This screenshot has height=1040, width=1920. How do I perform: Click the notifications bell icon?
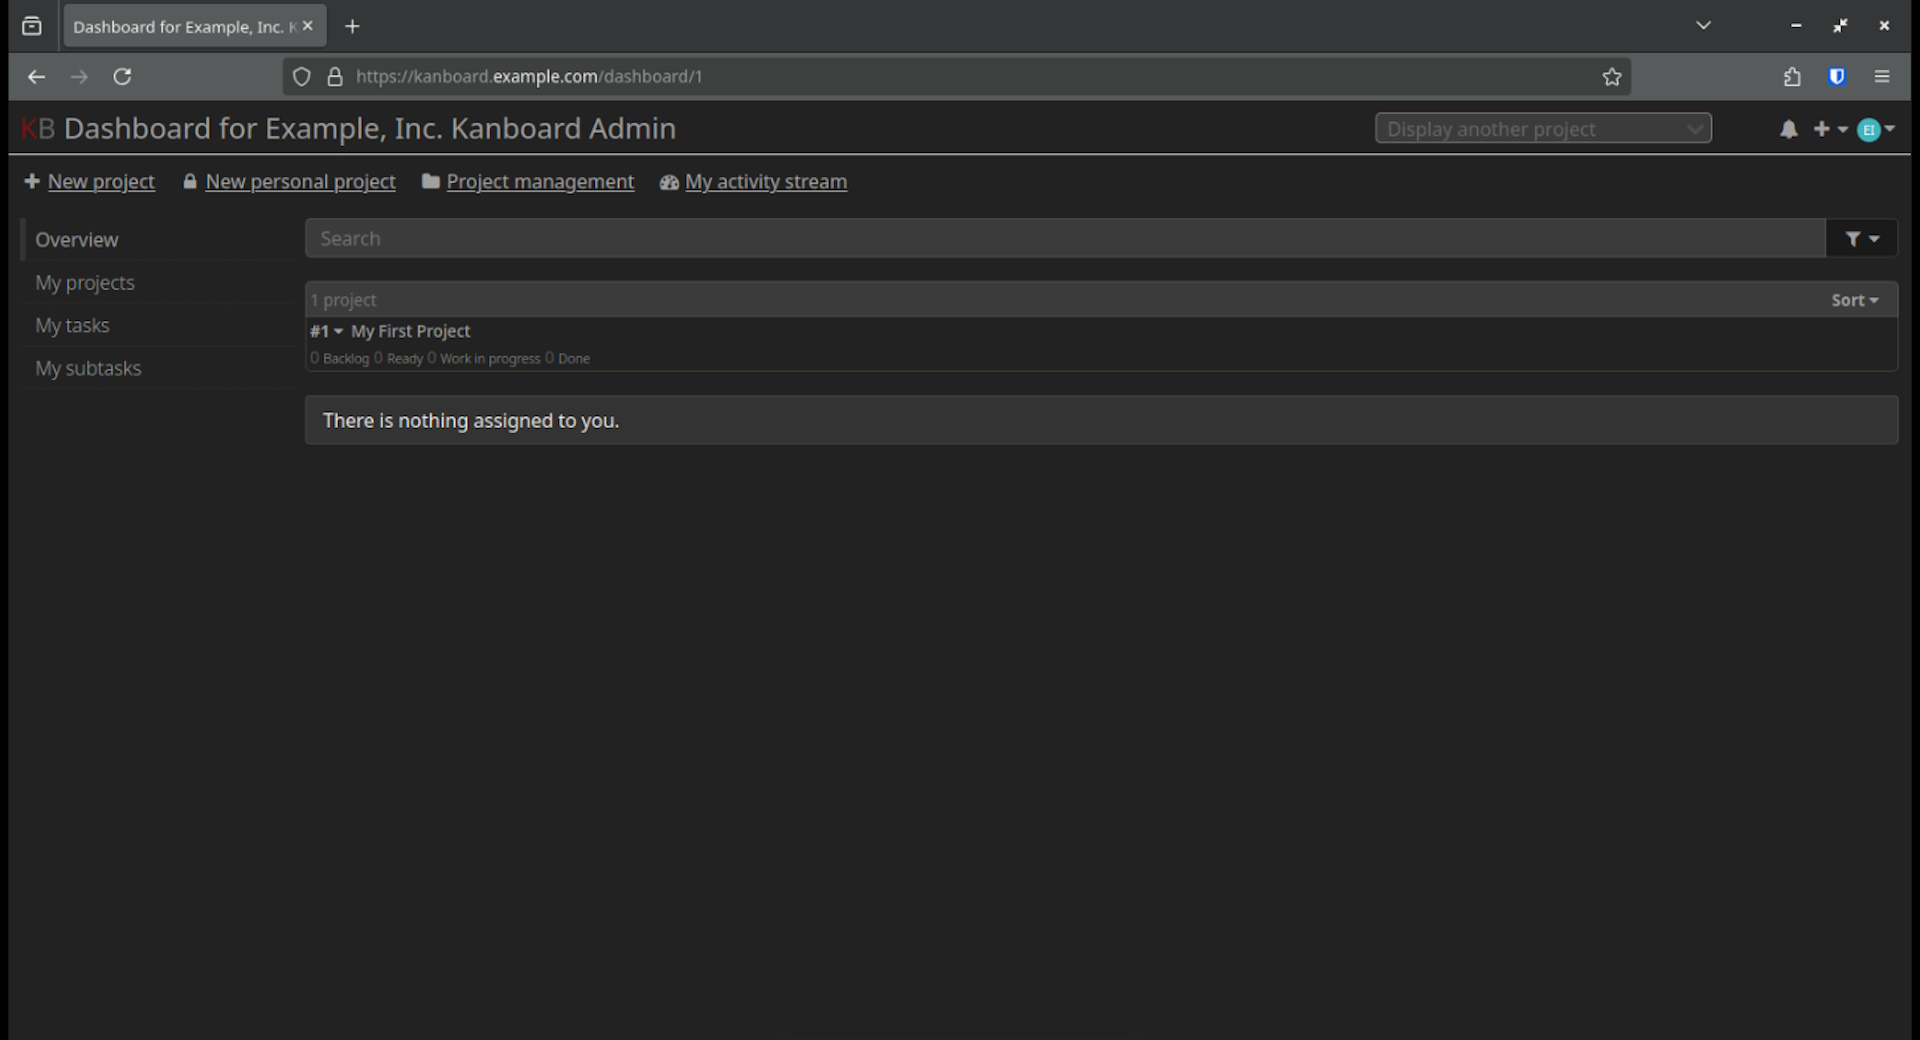coord(1788,130)
